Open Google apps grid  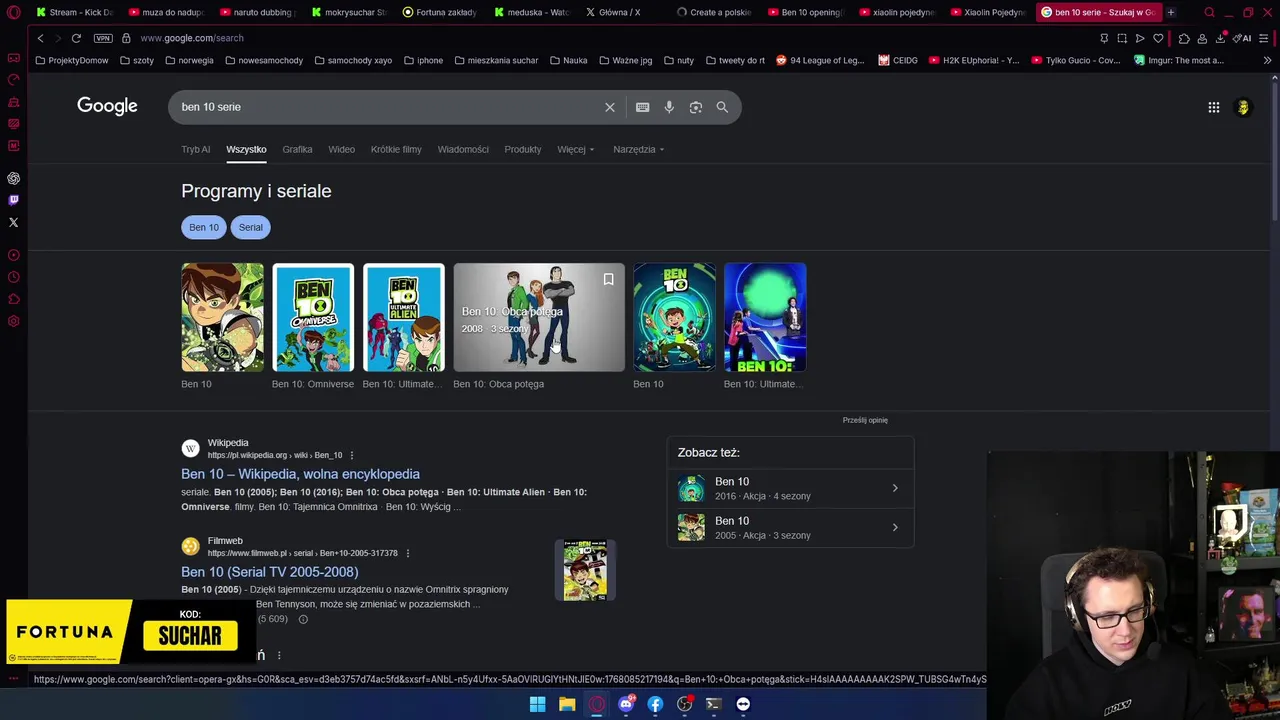[1214, 107]
